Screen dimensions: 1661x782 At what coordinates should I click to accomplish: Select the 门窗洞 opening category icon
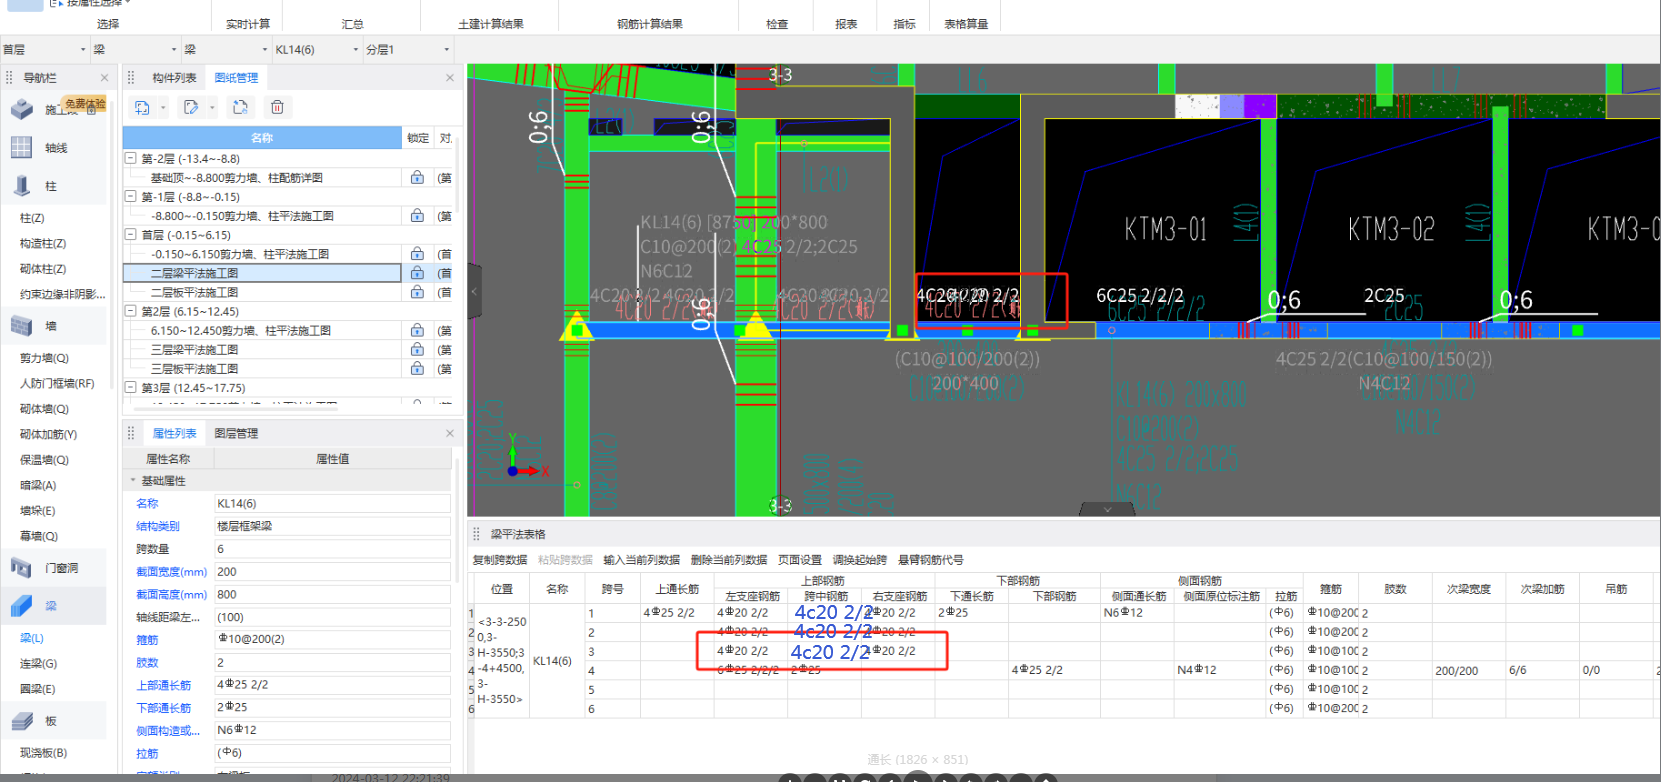click(x=22, y=568)
